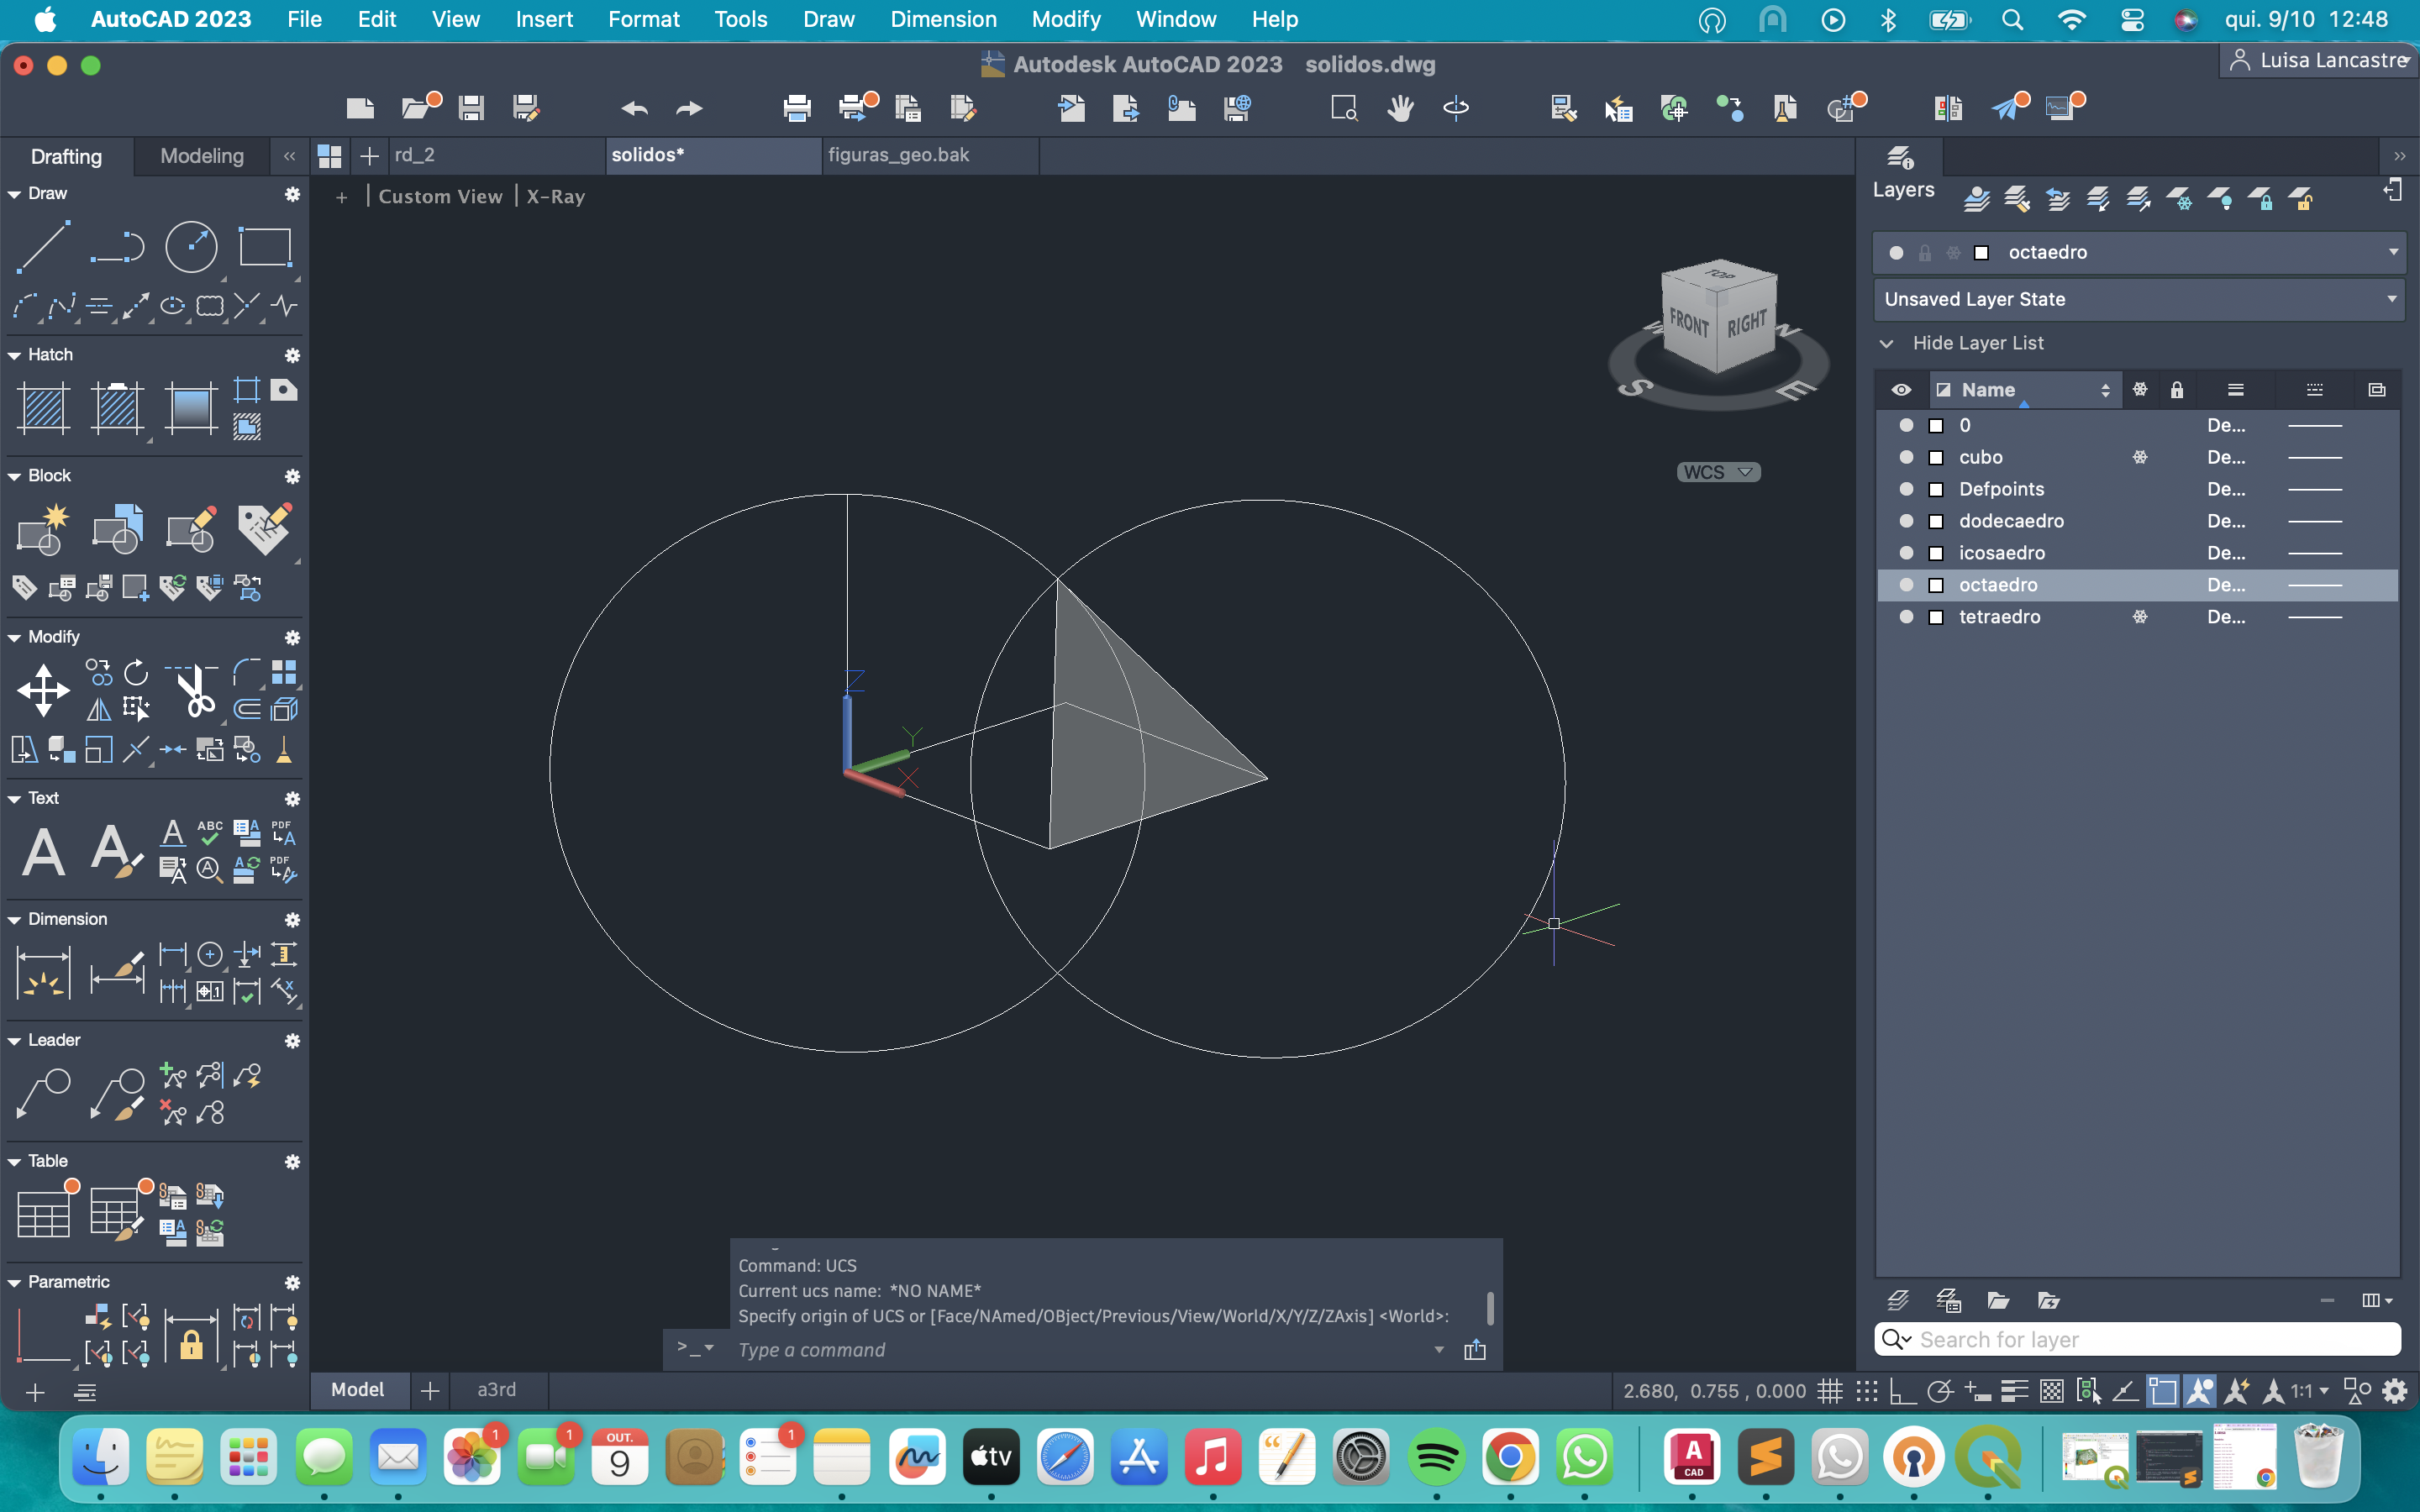The width and height of the screenshot is (2420, 1512).
Task: Switch to the Modeling workspace tab
Action: pos(201,156)
